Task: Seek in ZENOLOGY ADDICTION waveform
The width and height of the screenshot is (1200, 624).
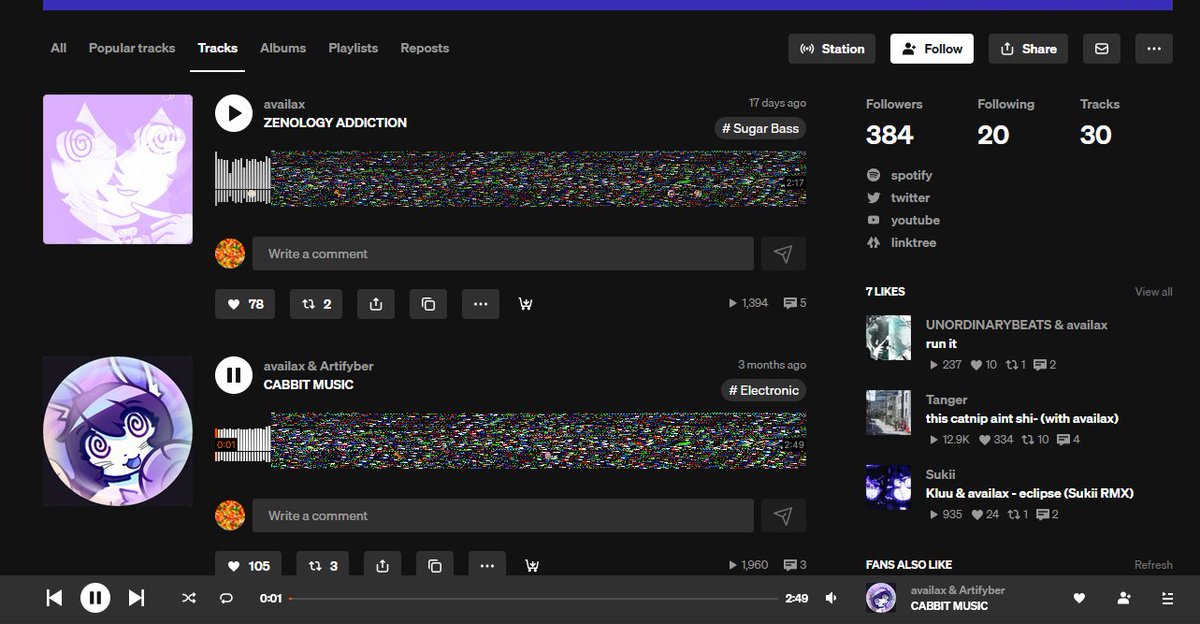Action: coord(510,178)
